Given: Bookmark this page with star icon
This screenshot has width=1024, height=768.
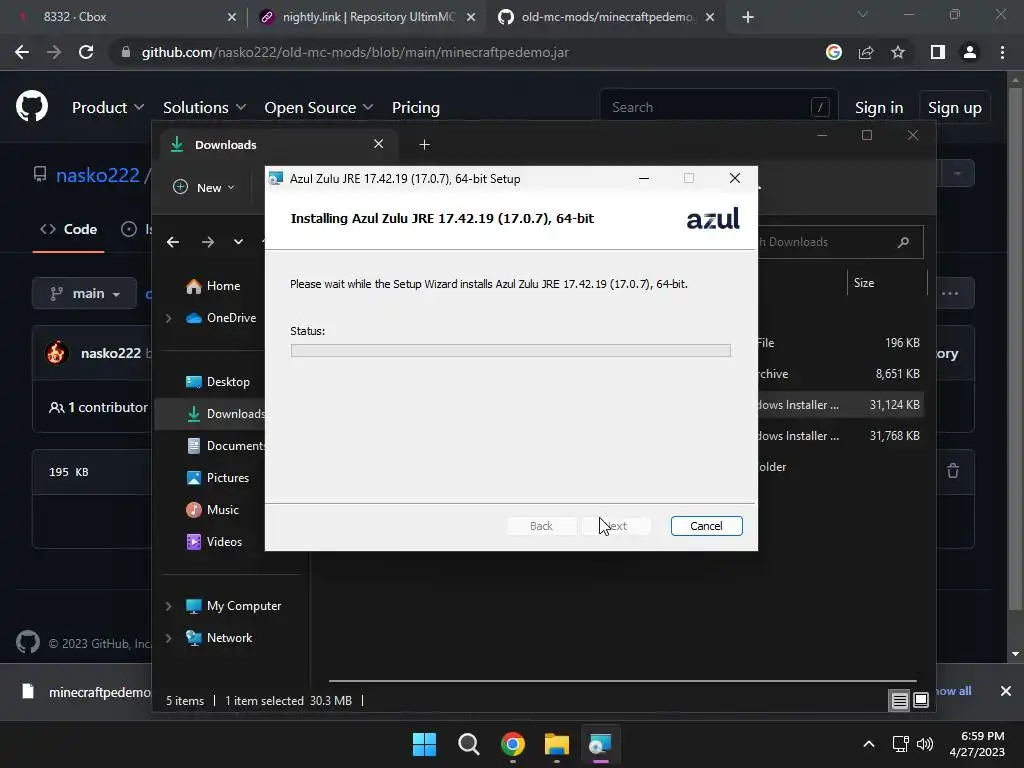Looking at the screenshot, I should pos(898,52).
